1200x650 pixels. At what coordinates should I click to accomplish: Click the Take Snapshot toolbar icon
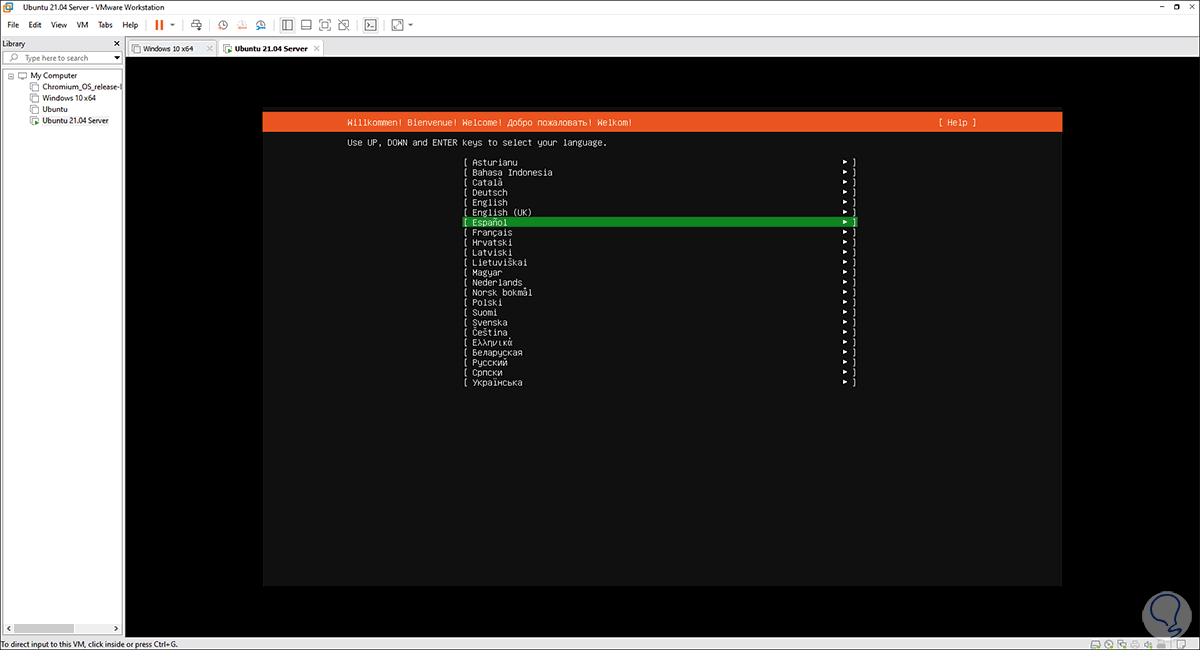coord(223,24)
